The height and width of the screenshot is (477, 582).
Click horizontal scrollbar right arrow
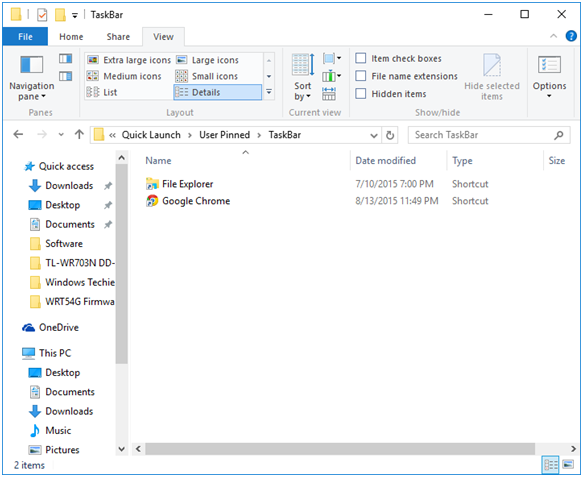(x=573, y=449)
